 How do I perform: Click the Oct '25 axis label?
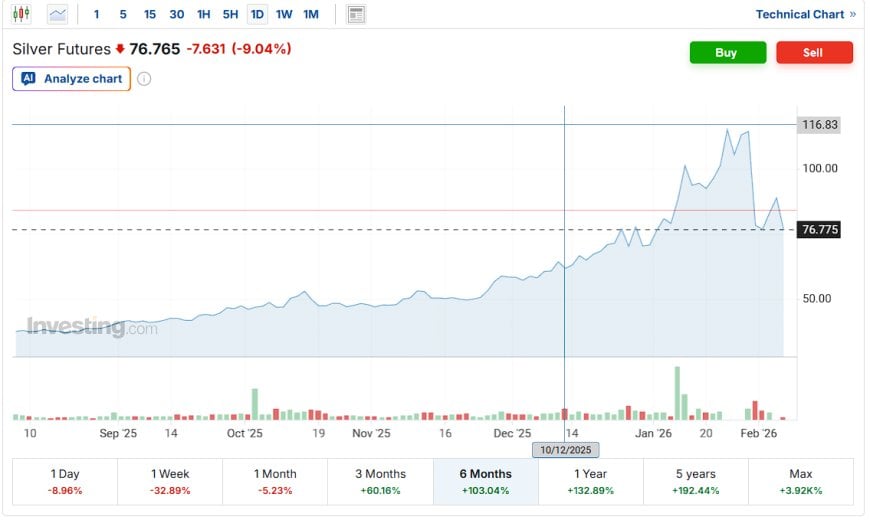(245, 433)
